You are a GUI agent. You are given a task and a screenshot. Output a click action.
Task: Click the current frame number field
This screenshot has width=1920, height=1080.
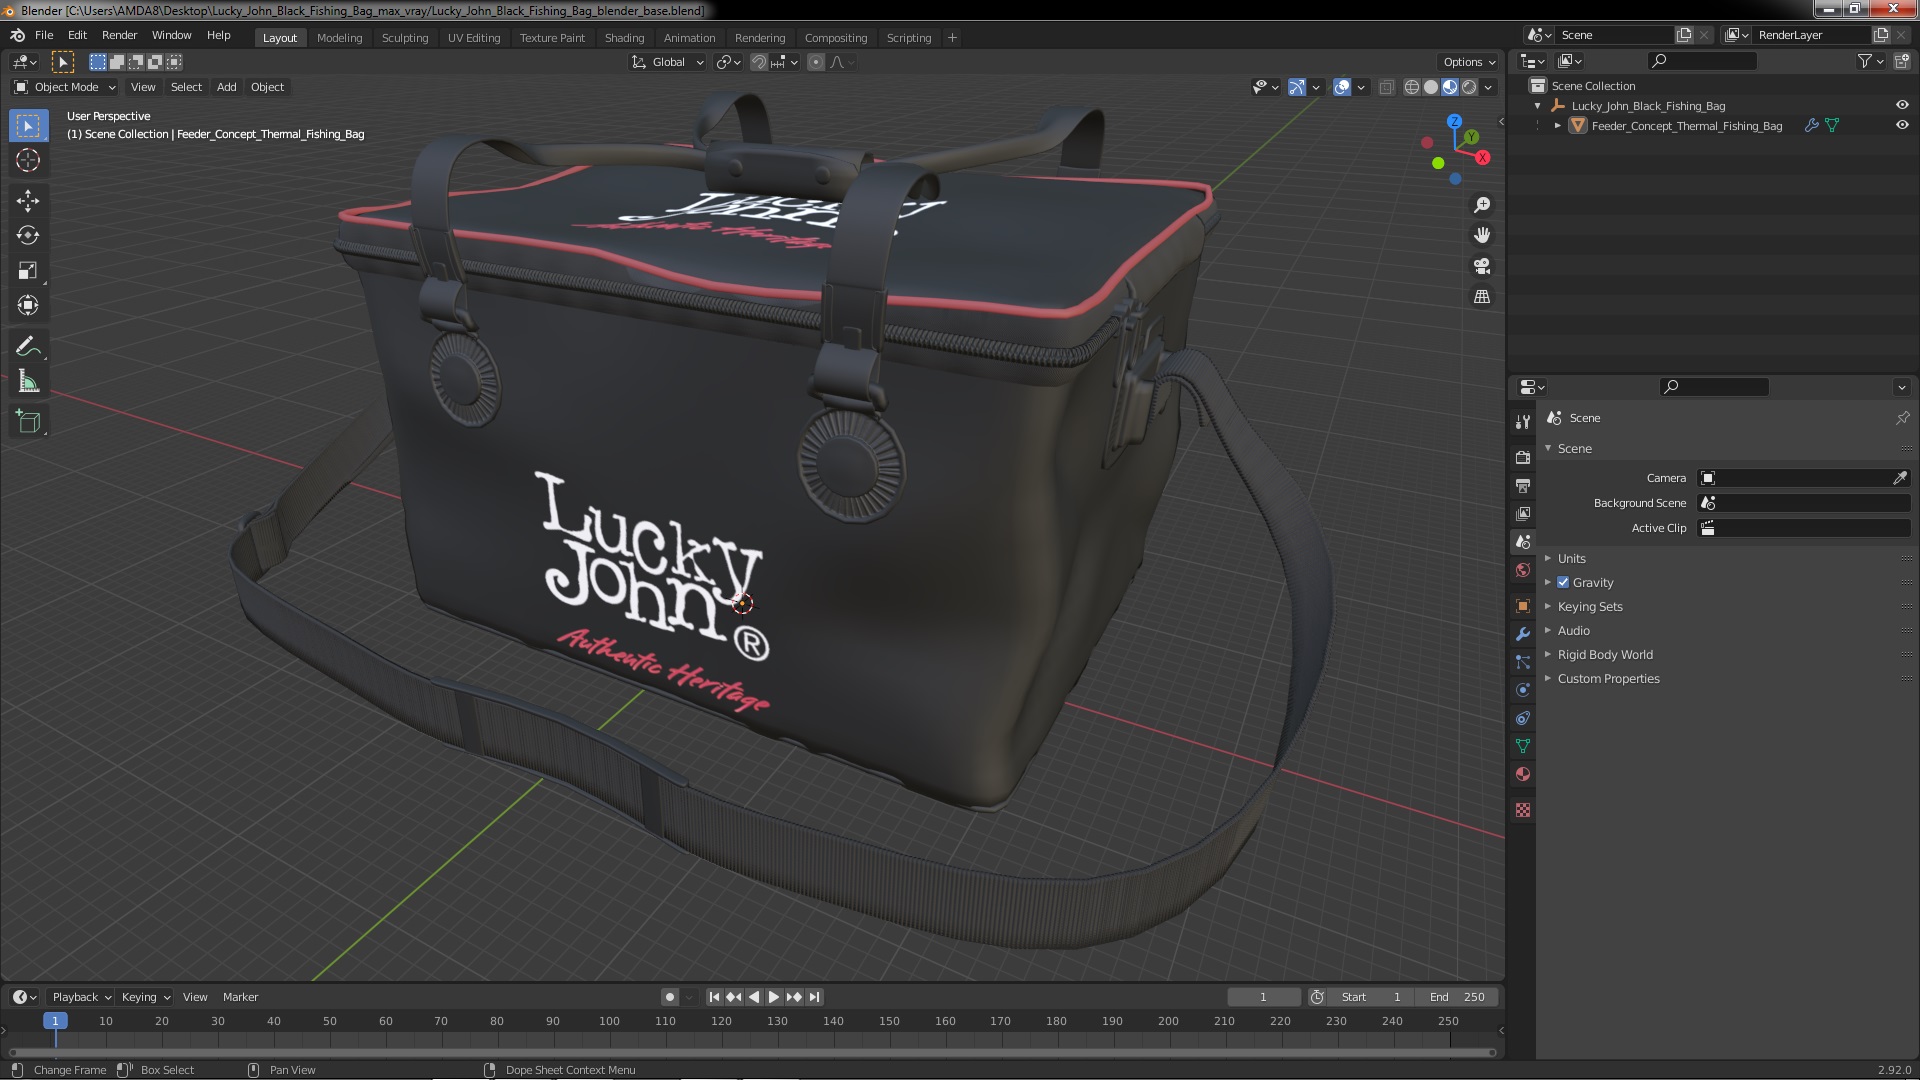[1263, 997]
